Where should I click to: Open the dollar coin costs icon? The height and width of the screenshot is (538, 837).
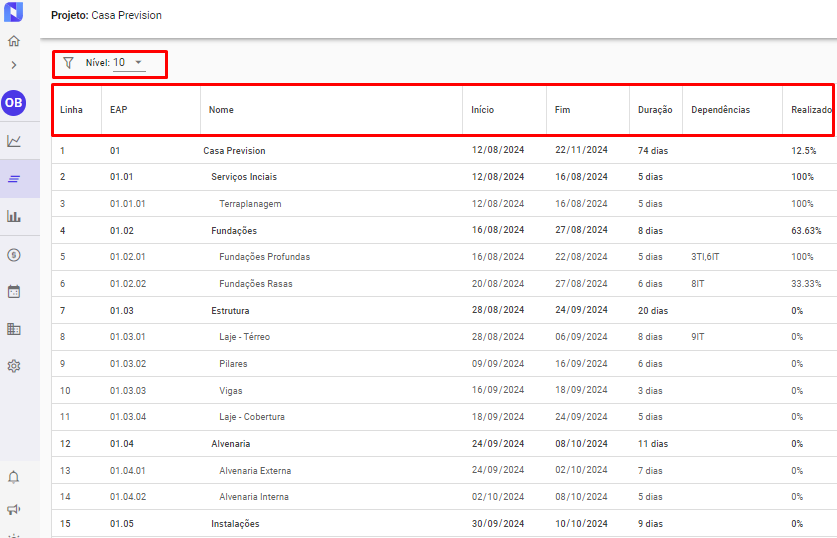point(14,255)
